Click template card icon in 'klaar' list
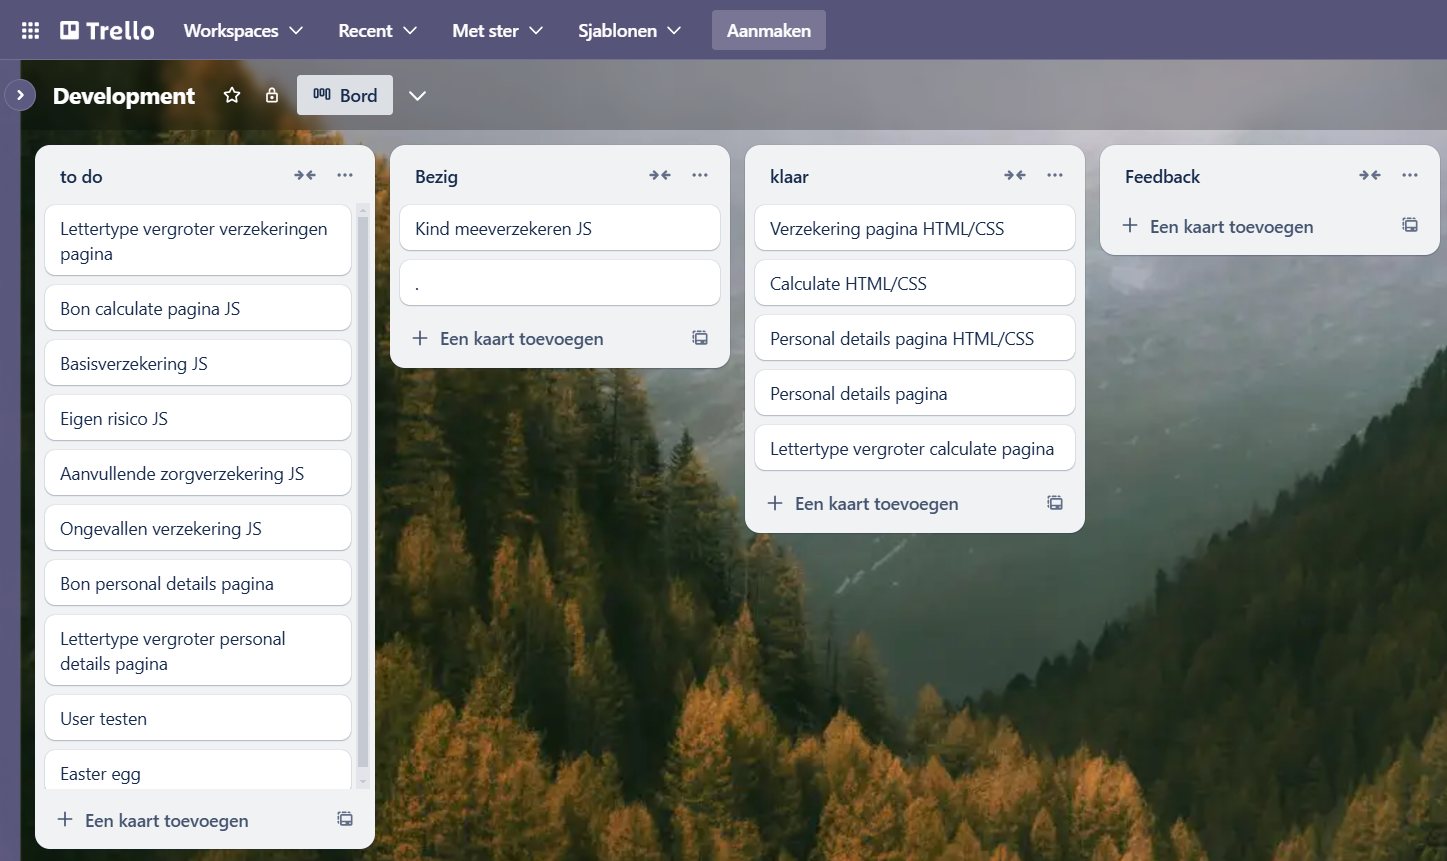 pos(1055,503)
